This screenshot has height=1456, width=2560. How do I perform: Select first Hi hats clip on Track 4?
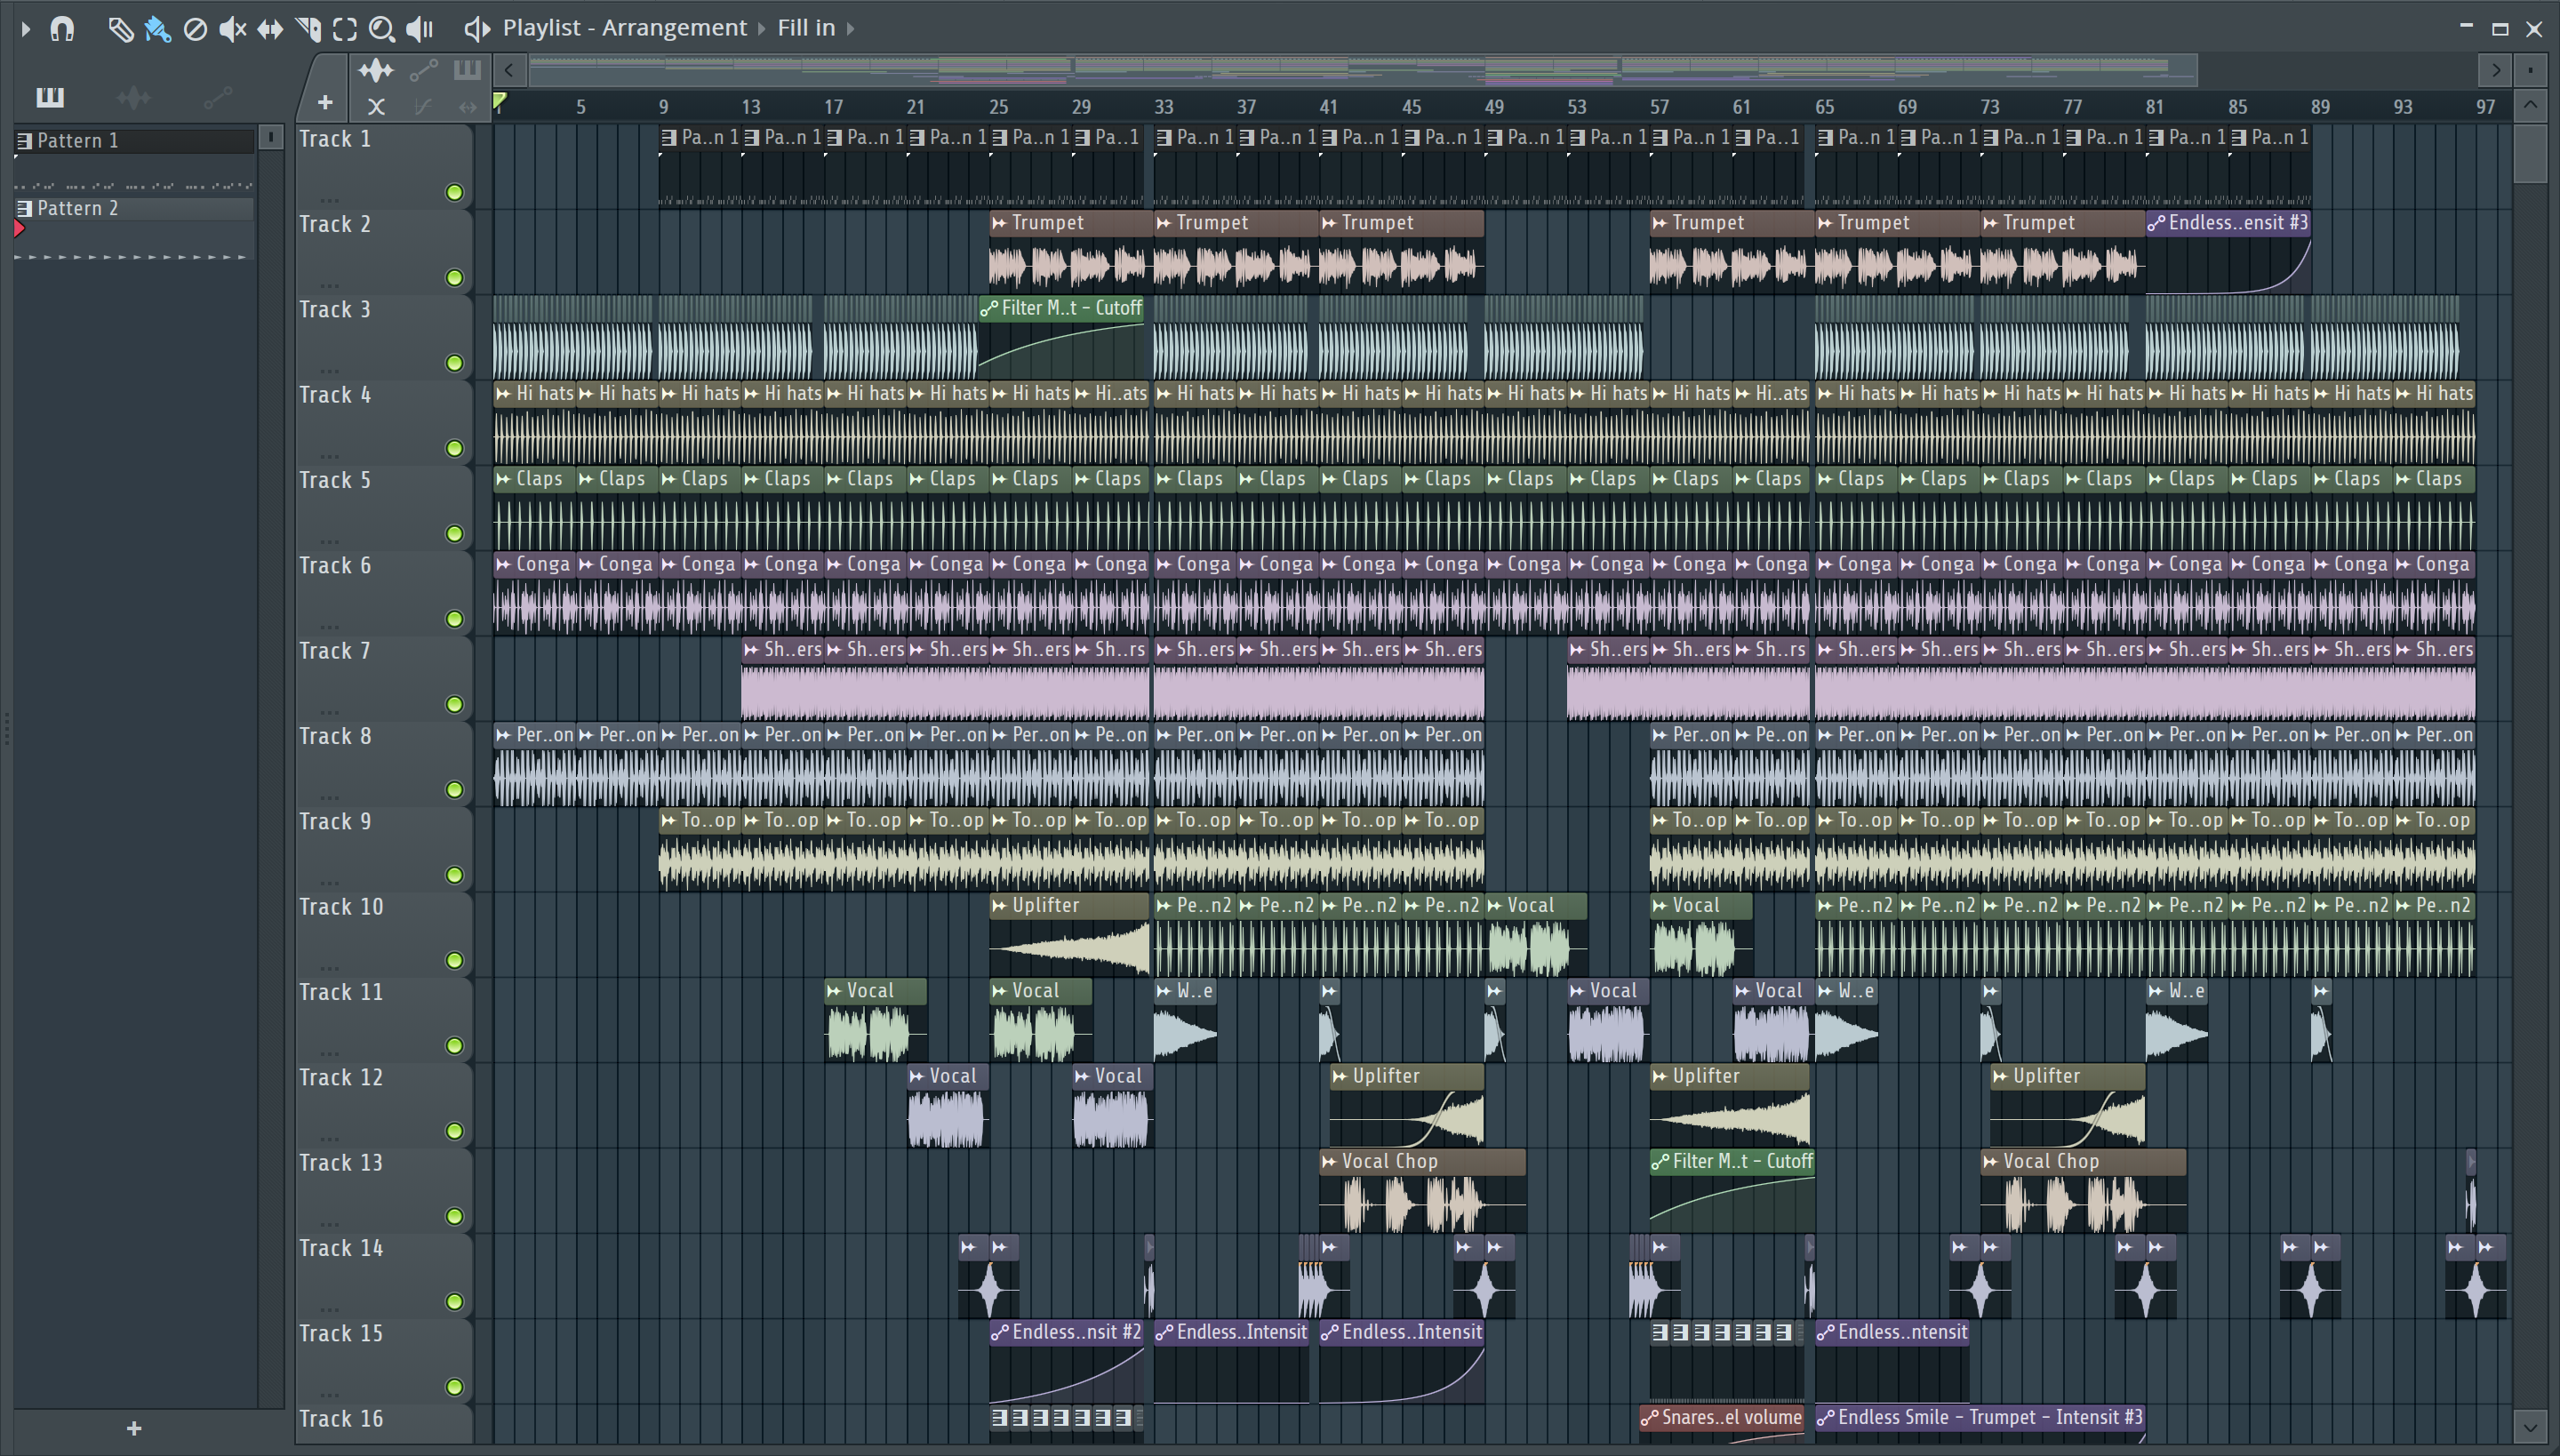click(x=535, y=423)
